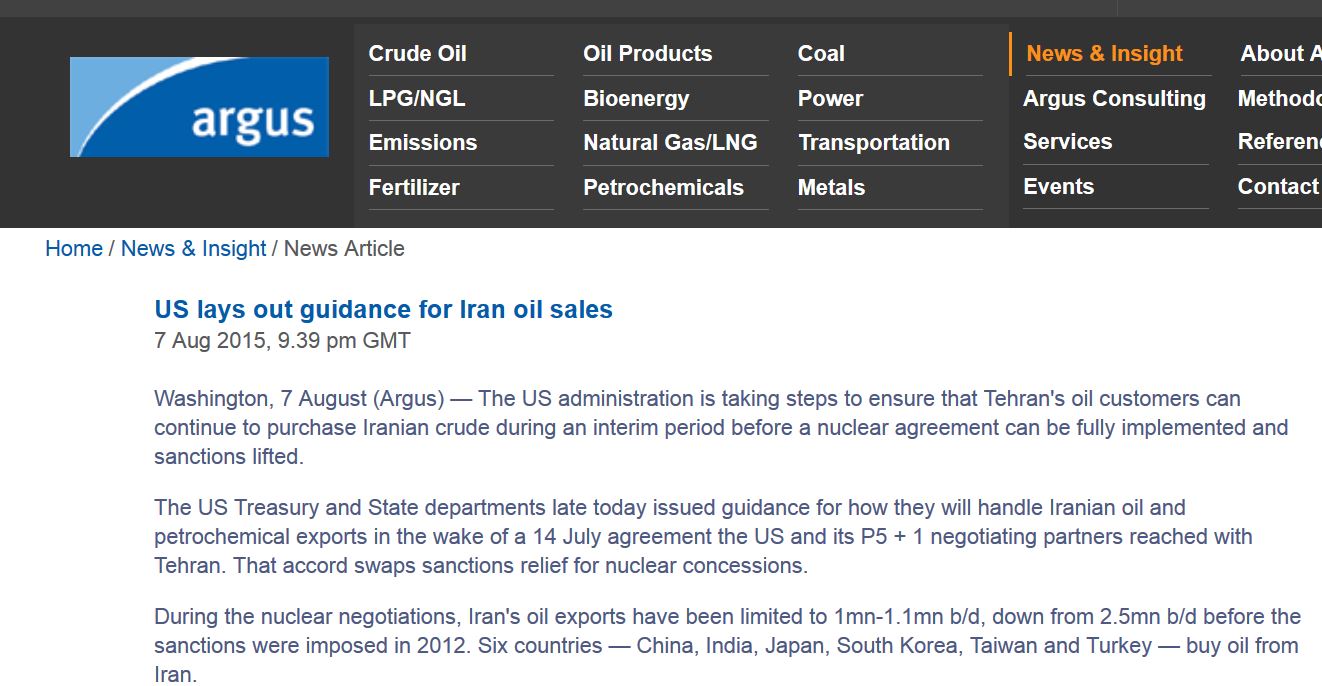Open the Crude Oil menu

pyautogui.click(x=417, y=54)
